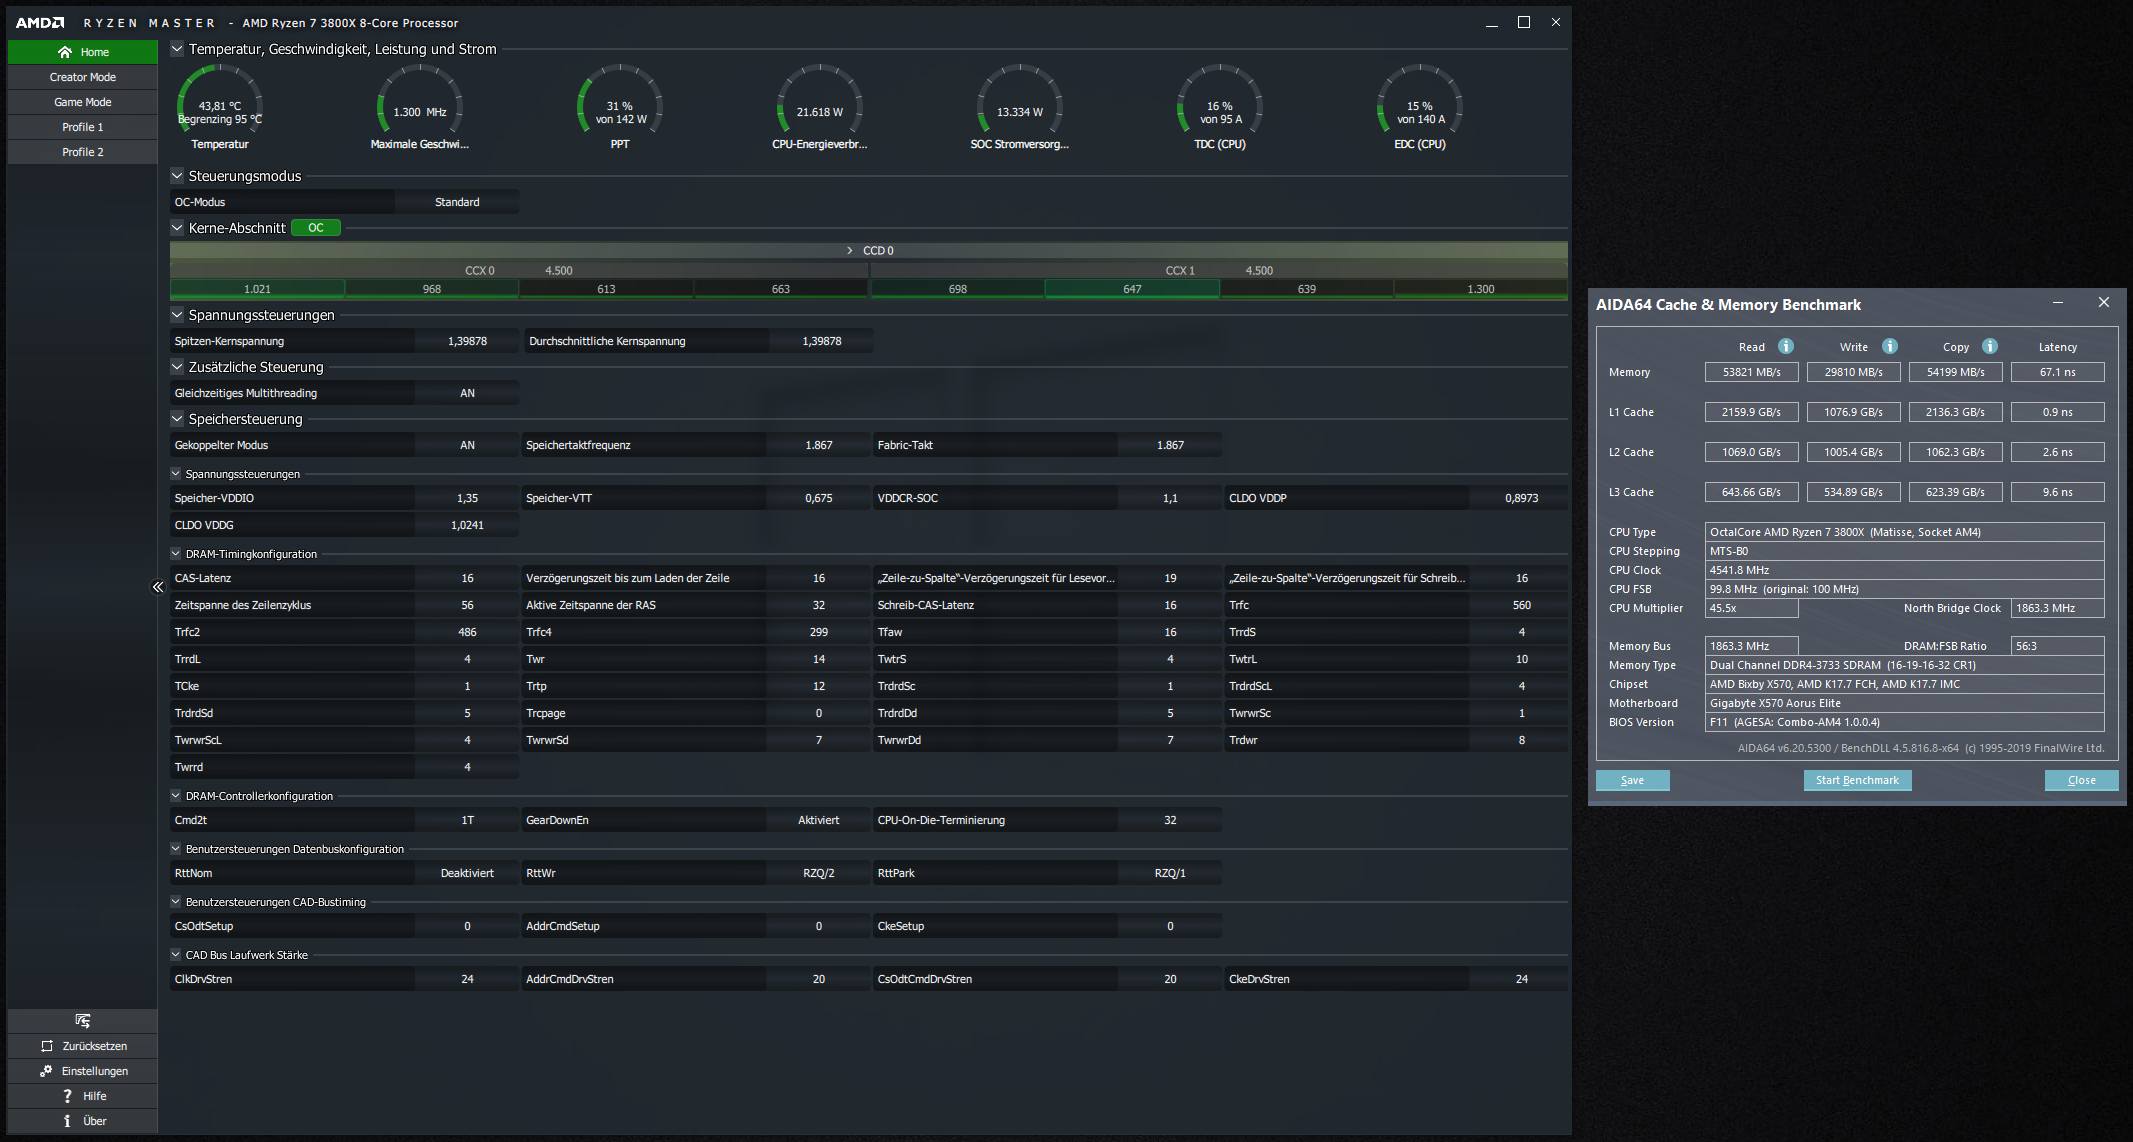Click the Hilfe question mark icon
This screenshot has height=1142, width=2133.
click(67, 1096)
